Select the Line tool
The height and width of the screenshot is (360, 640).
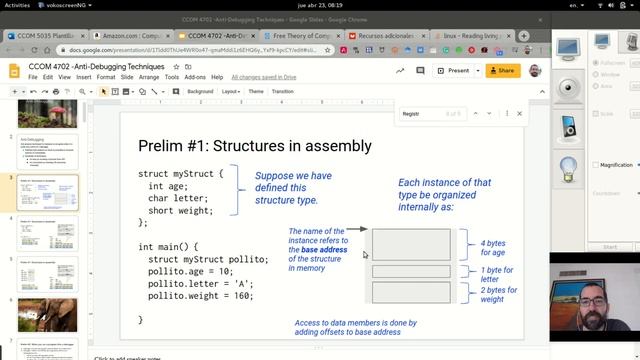(x=154, y=91)
